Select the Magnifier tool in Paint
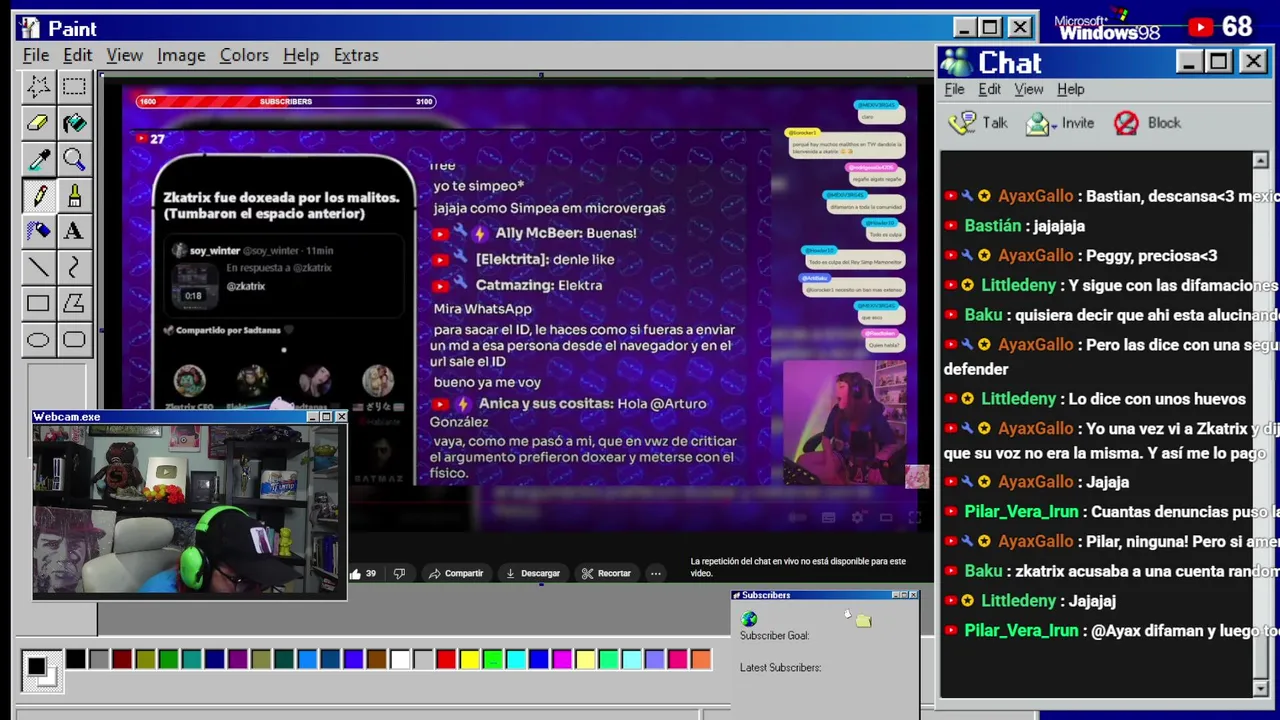The height and width of the screenshot is (720, 1280). [x=74, y=159]
